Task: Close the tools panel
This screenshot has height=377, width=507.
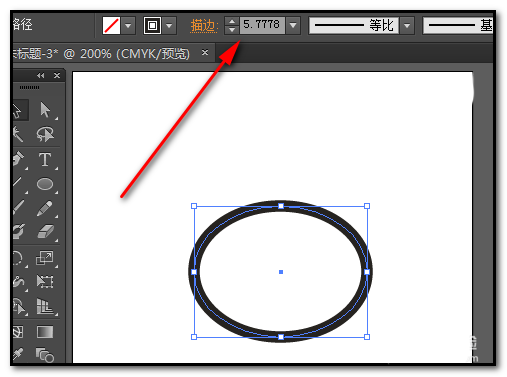Action: point(57,76)
